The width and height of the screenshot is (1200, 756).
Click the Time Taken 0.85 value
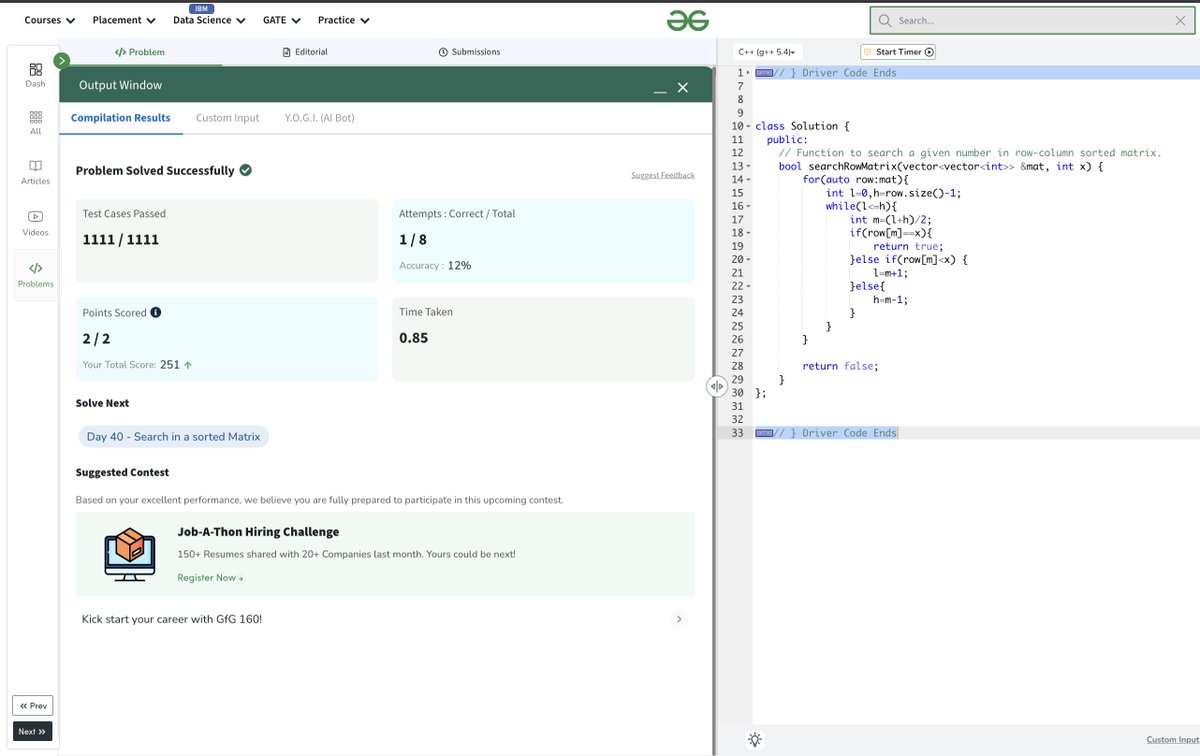(413, 338)
